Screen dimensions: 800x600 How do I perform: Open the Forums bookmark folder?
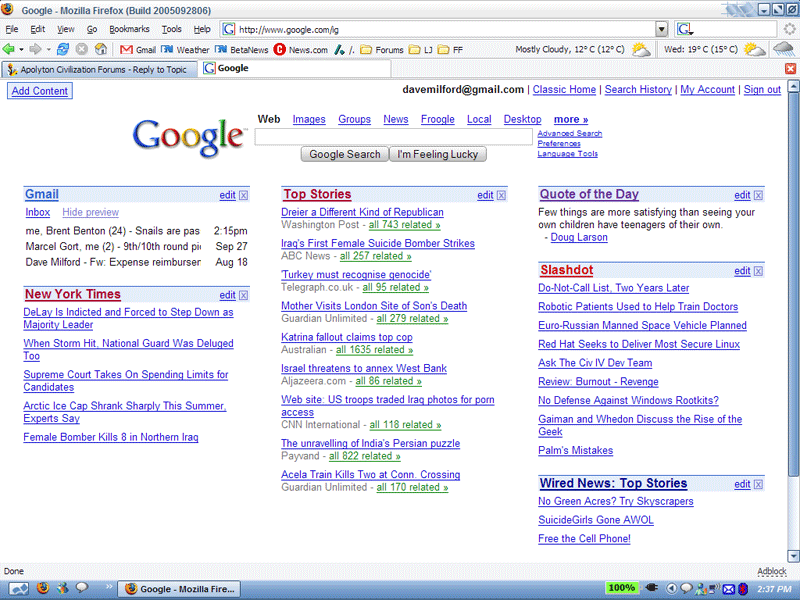[x=382, y=49]
